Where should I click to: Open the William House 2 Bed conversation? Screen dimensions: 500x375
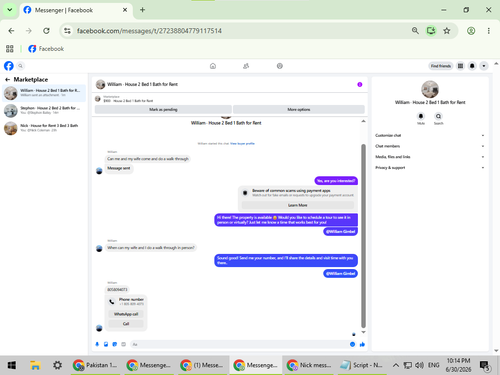(44, 93)
